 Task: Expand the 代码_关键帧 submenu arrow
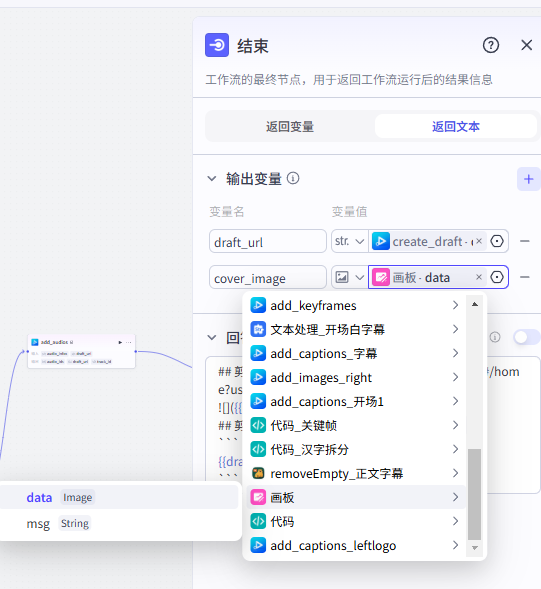point(455,425)
